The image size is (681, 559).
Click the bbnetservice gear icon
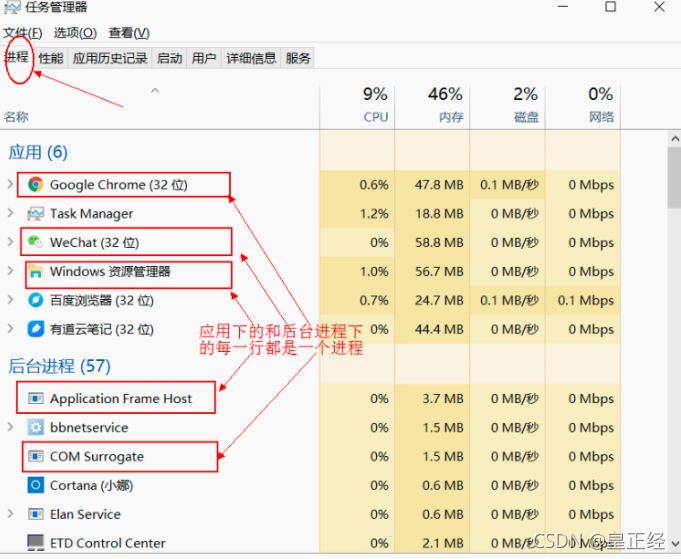(x=35, y=427)
